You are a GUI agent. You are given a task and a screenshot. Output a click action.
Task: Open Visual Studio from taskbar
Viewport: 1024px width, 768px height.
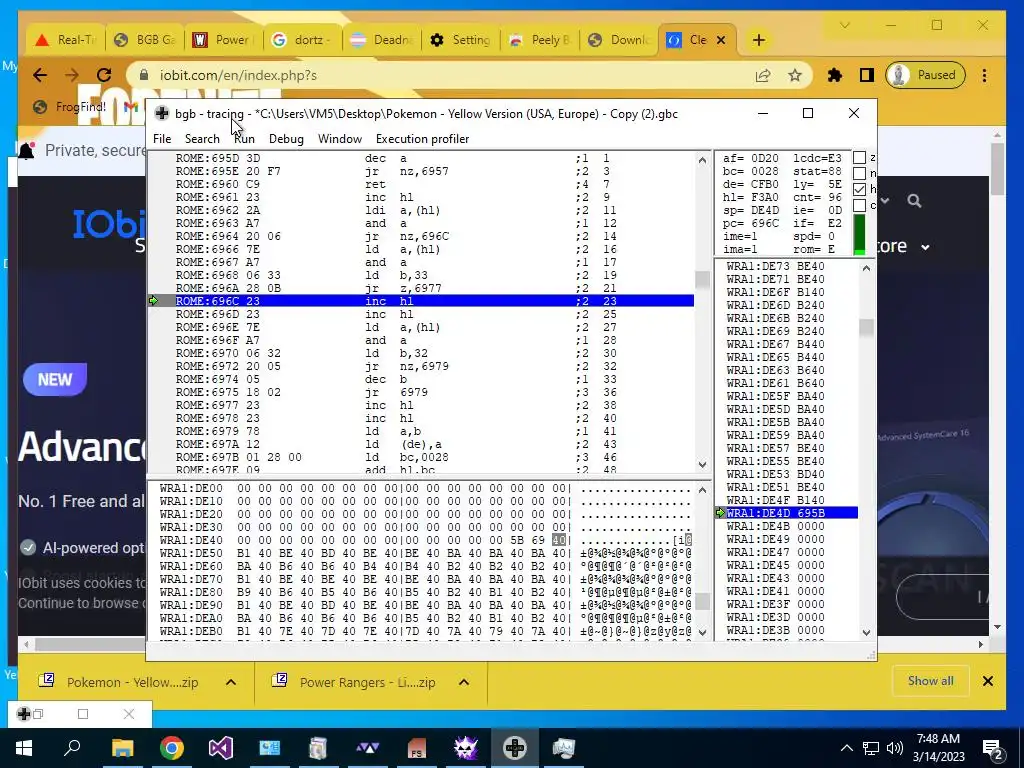(221, 748)
